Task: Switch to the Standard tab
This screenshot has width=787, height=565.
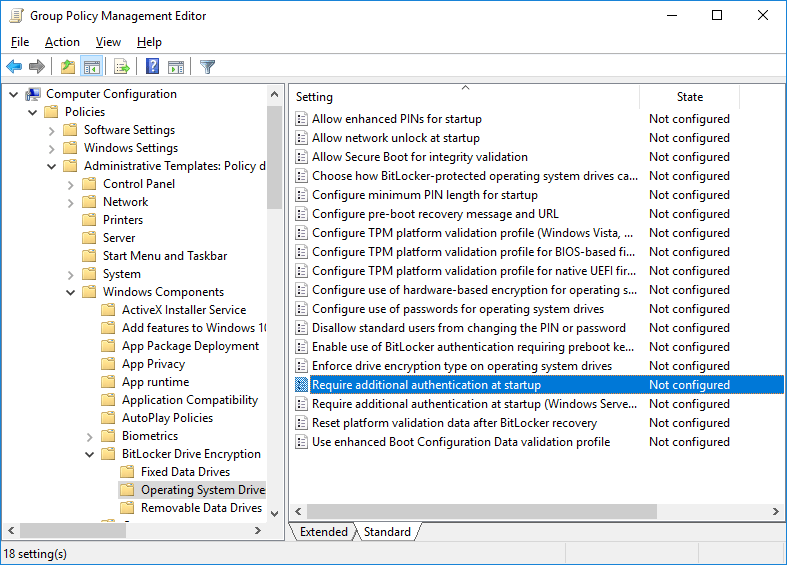Action: [387, 532]
